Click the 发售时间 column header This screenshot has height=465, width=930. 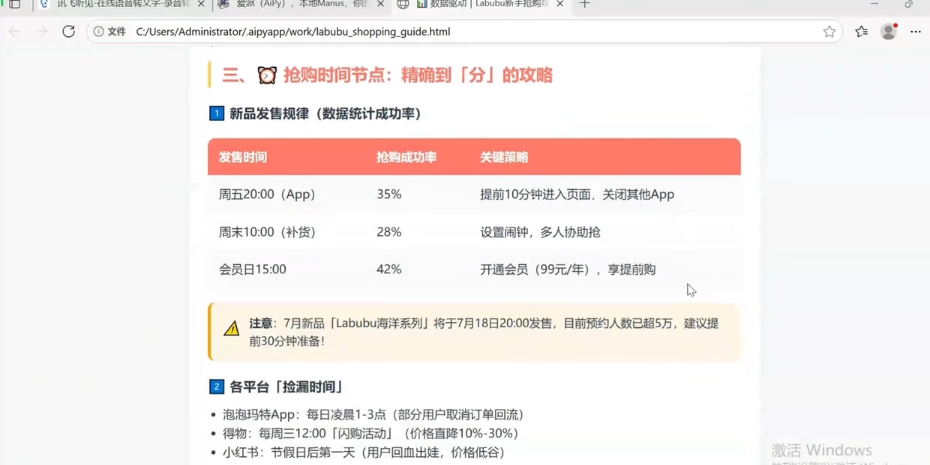[243, 157]
